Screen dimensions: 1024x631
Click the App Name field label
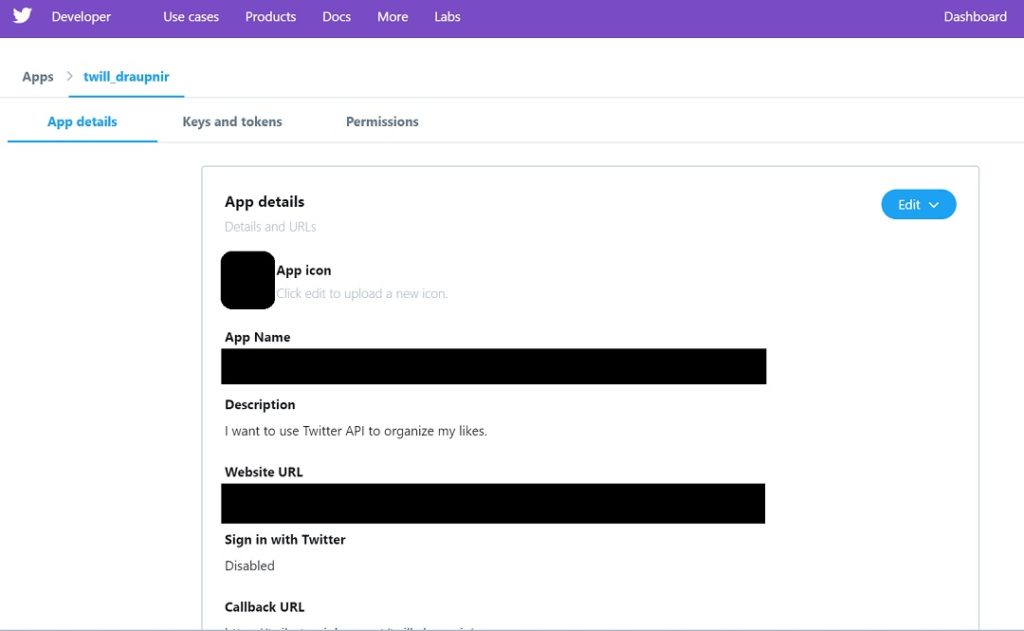tap(257, 337)
